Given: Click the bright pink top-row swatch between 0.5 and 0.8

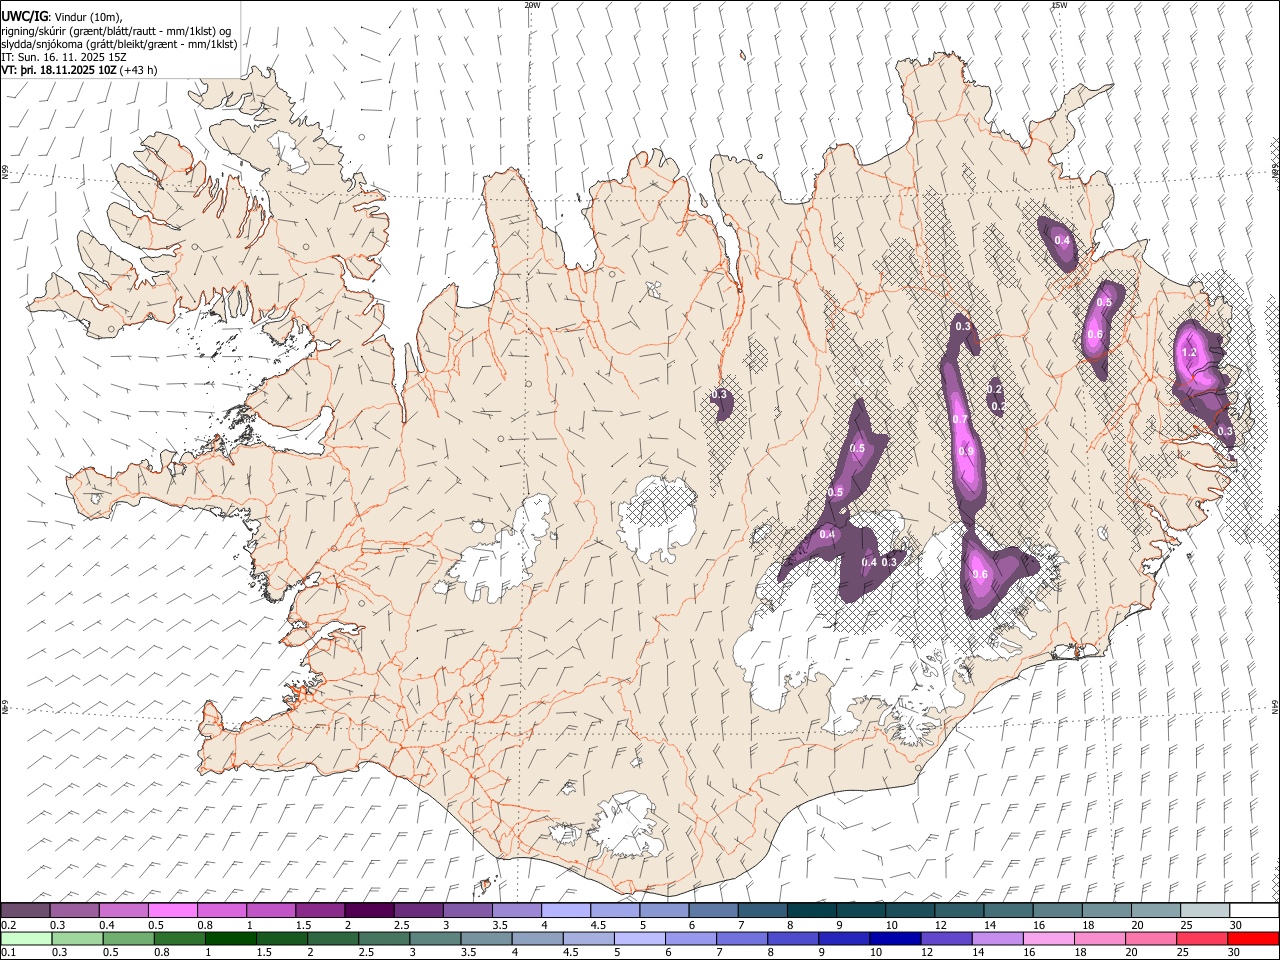Looking at the screenshot, I should click(173, 911).
